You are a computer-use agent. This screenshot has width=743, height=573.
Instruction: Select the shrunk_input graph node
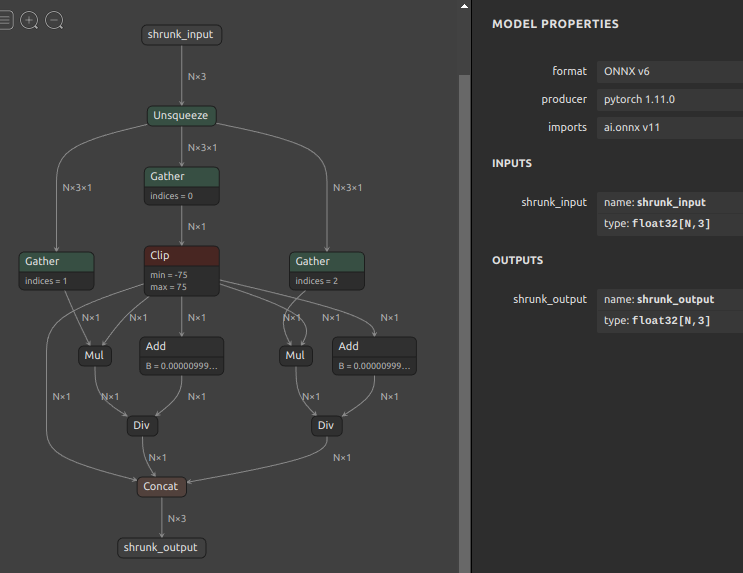[181, 35]
